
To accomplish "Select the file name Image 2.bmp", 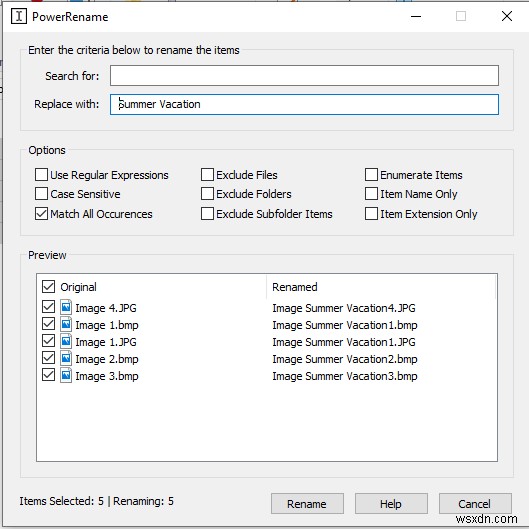I will click(x=107, y=359).
